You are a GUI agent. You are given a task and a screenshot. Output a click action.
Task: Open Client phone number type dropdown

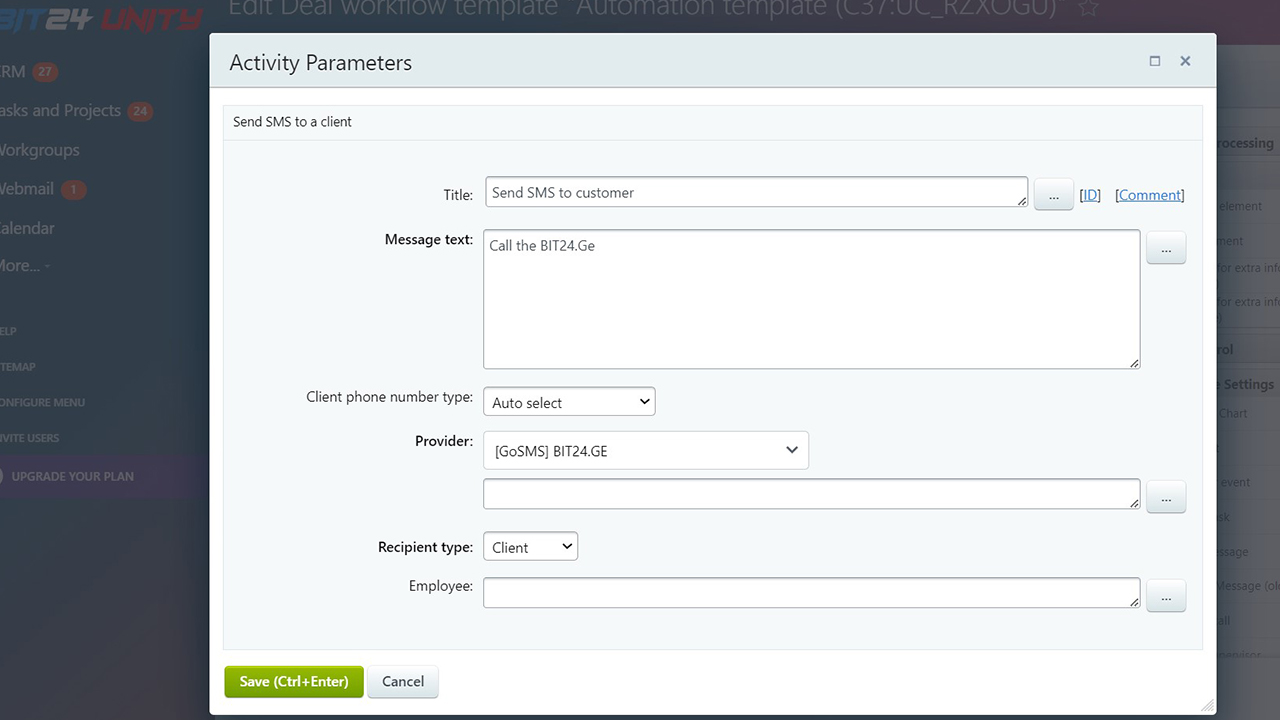click(569, 402)
